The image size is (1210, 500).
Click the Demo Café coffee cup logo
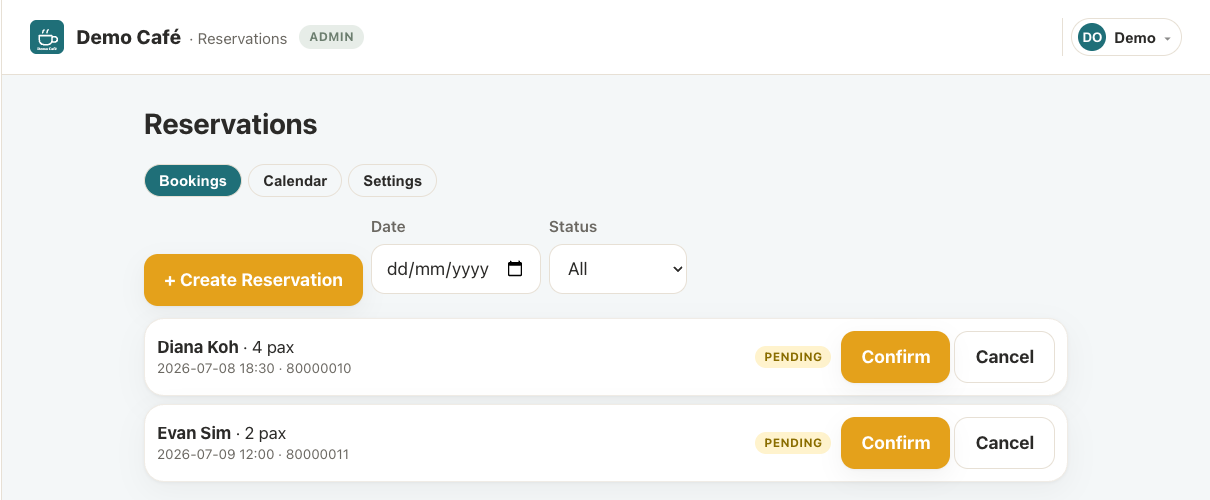47,37
